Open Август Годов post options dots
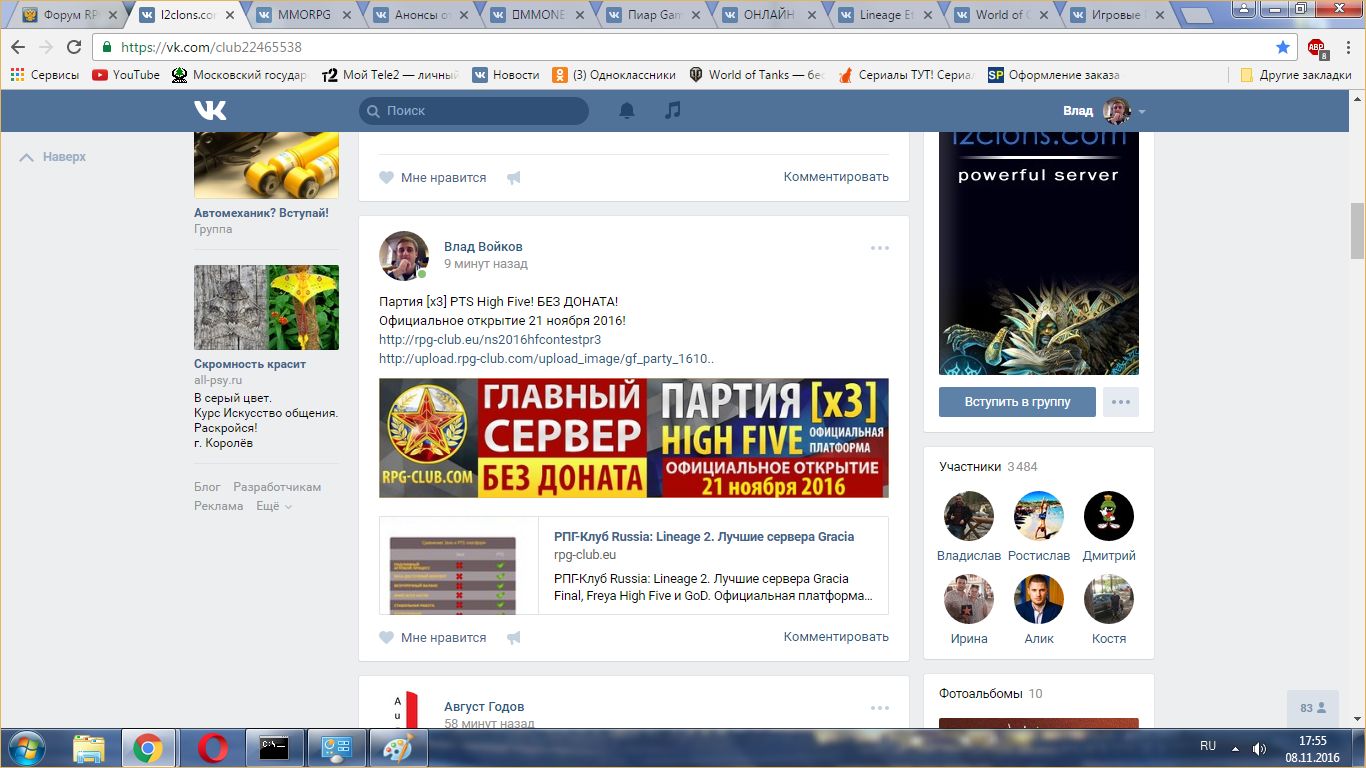Screen dimensions: 1366x768 click(879, 708)
